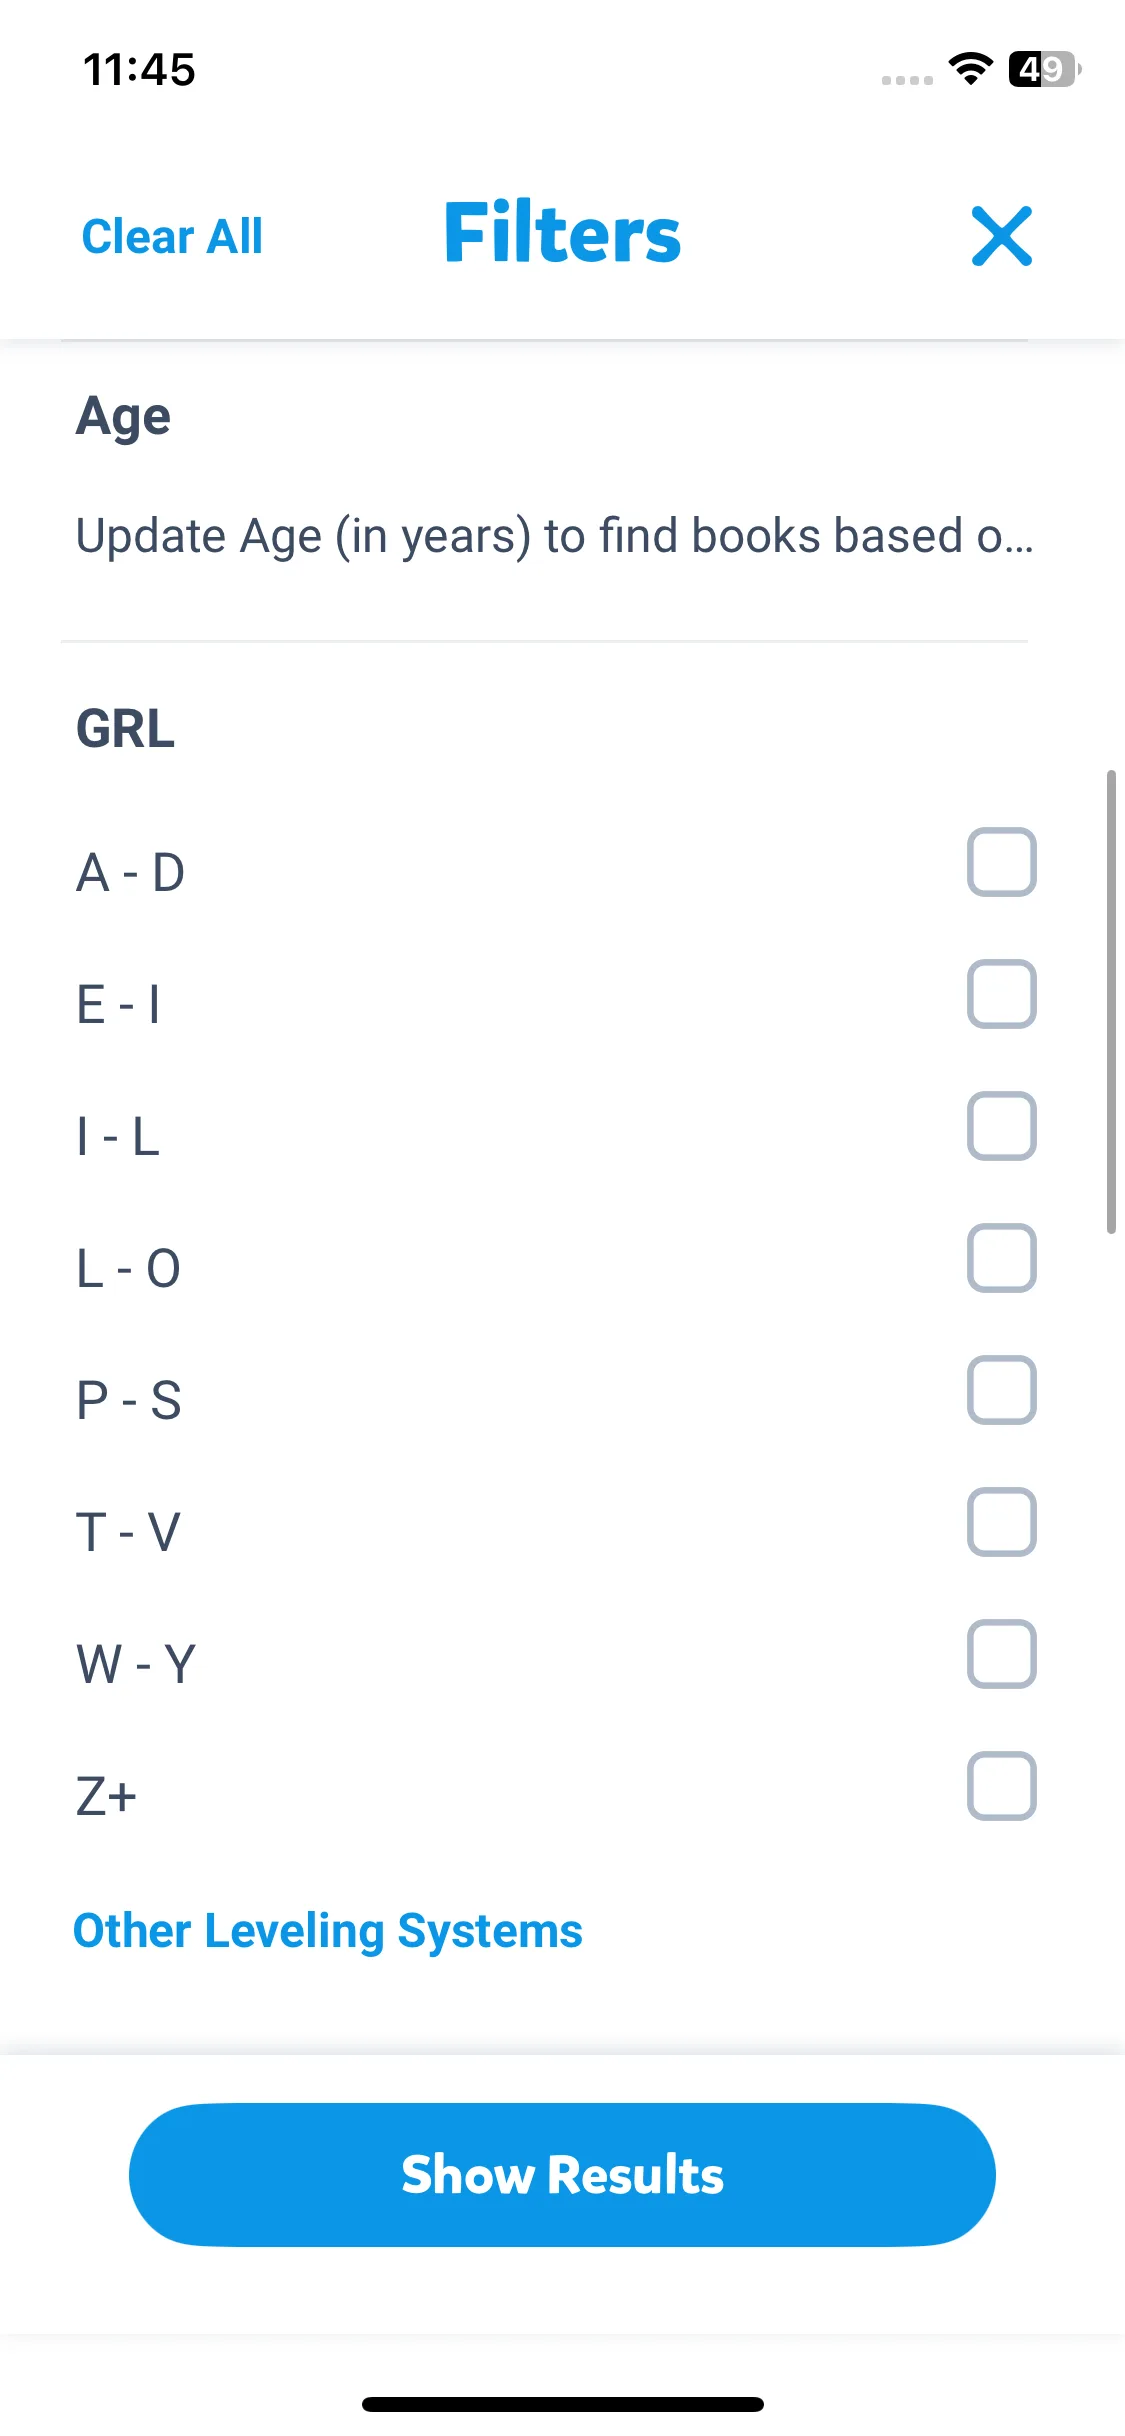Image resolution: width=1125 pixels, height=2436 pixels.
Task: Select the E - I reading level checkbox
Action: [x=1001, y=994]
